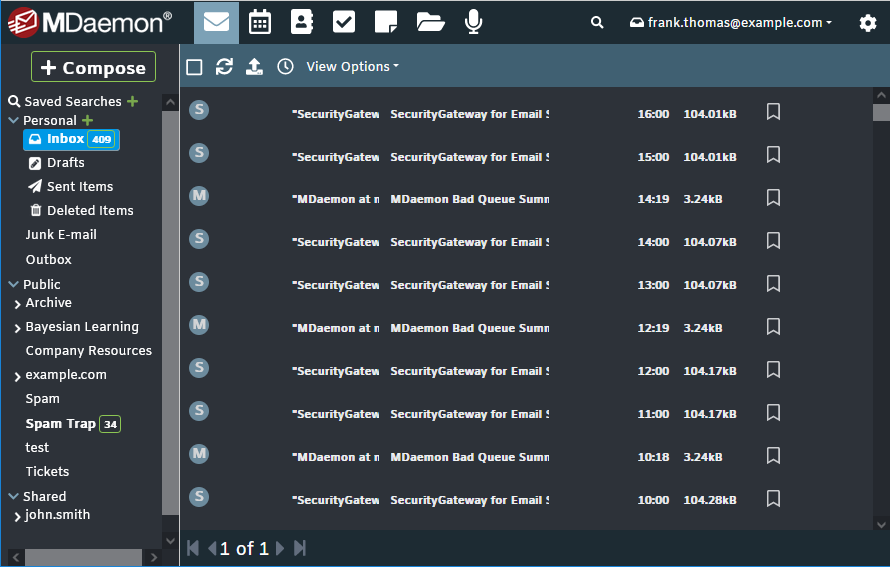Open the Sent Items folder
This screenshot has height=567, width=890.
pos(71,187)
